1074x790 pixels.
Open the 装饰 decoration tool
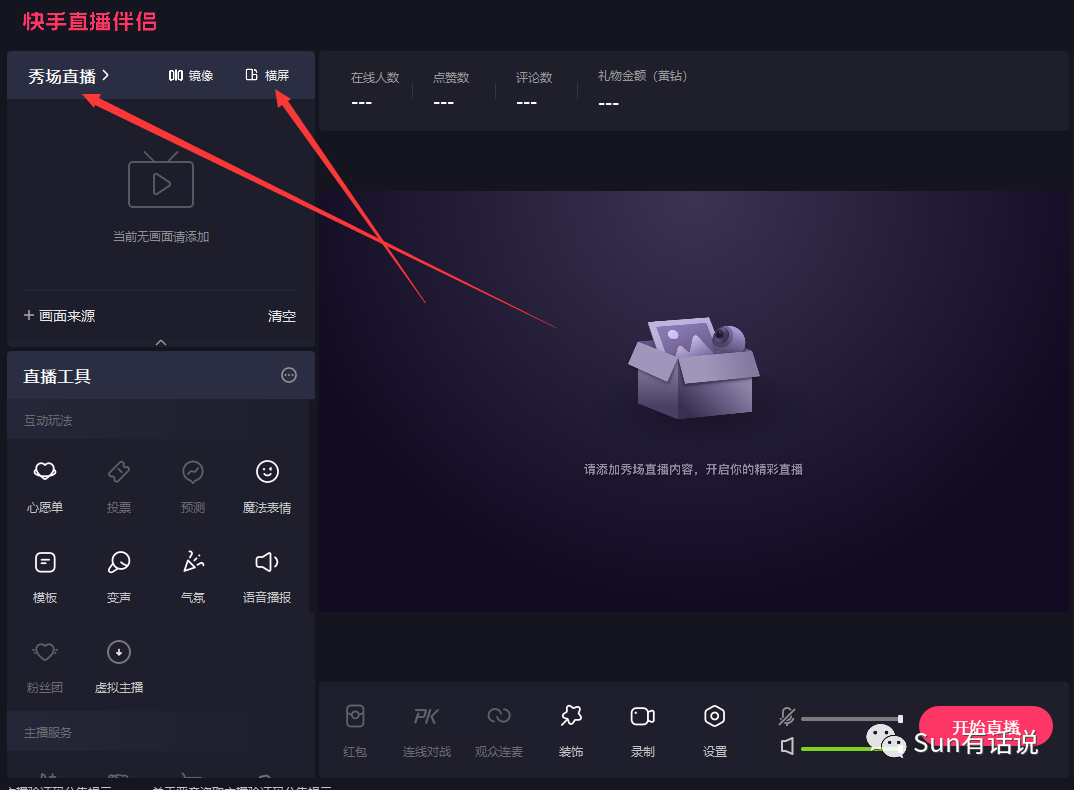[x=571, y=730]
